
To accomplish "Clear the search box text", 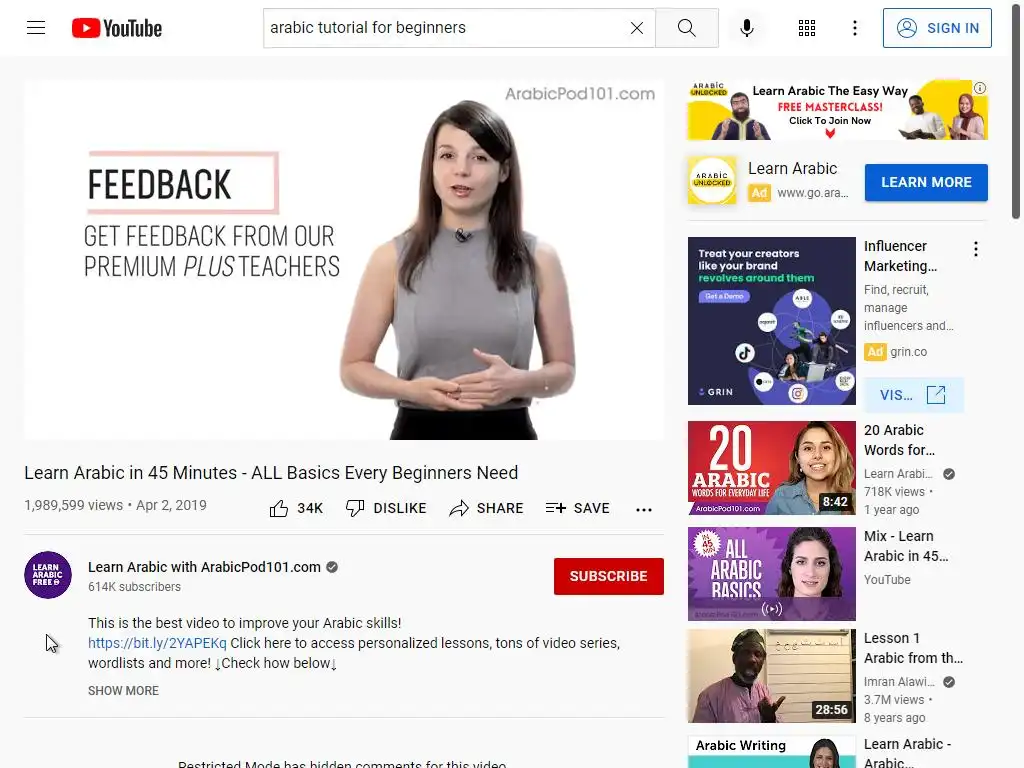I will click(x=637, y=28).
